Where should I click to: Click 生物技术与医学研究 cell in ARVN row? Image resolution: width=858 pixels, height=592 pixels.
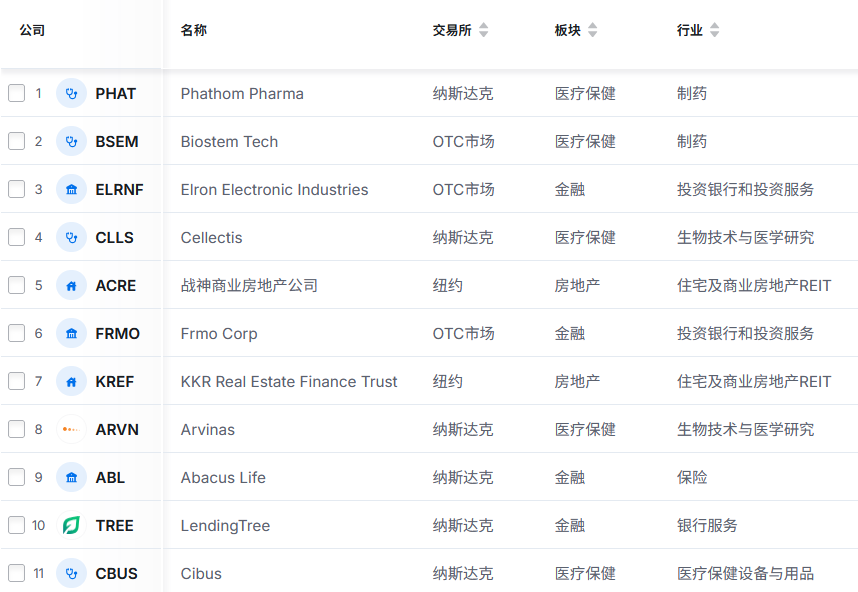pos(745,430)
